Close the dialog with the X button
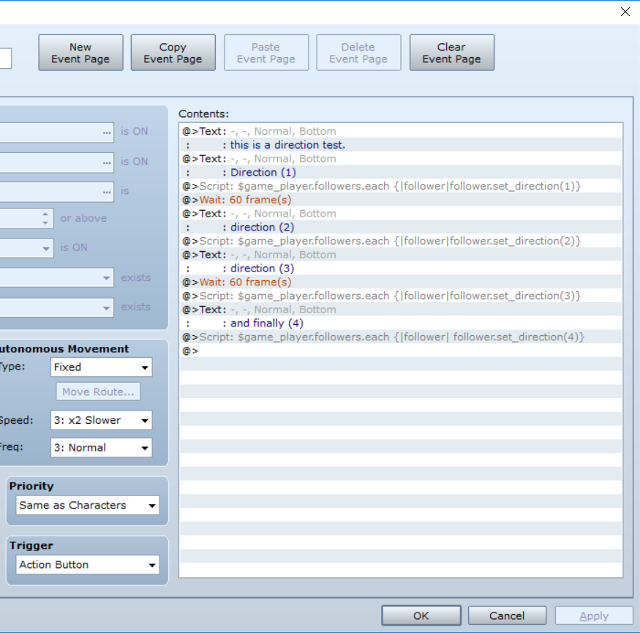Image resolution: width=640 pixels, height=633 pixels. [x=625, y=11]
